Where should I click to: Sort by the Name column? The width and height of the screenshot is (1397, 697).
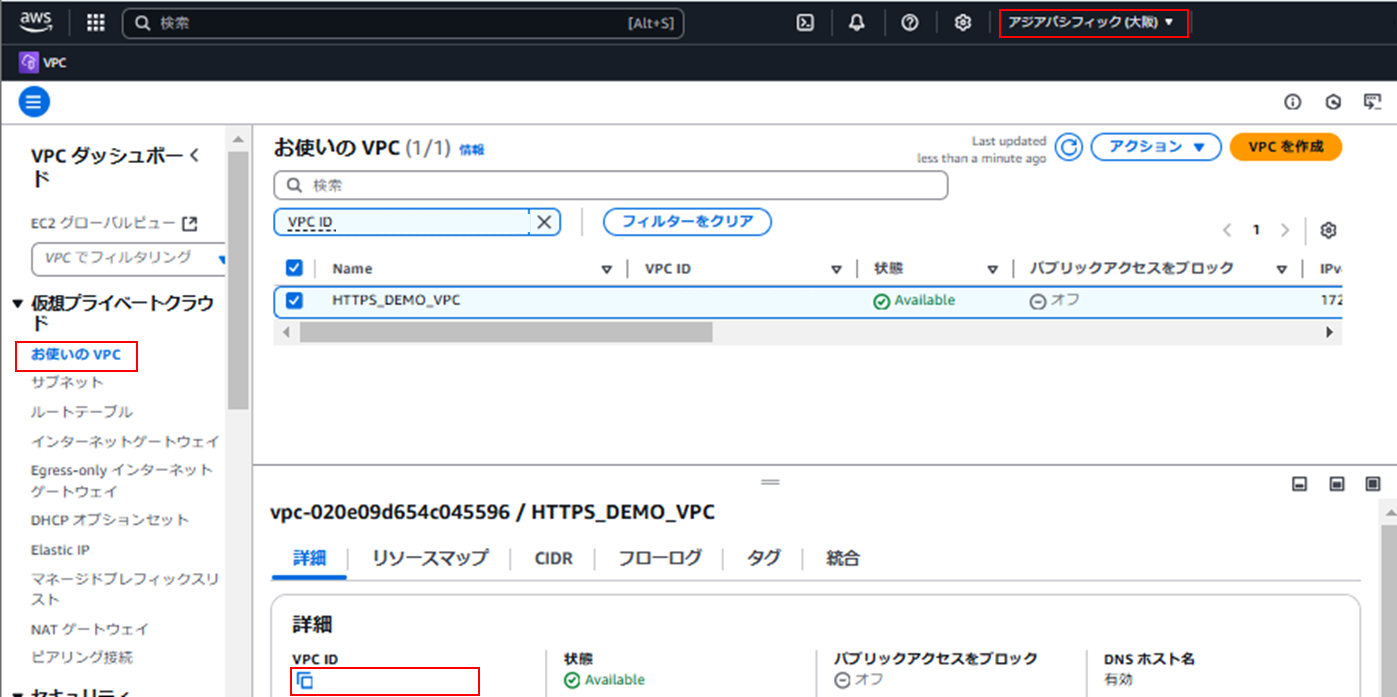(606, 269)
